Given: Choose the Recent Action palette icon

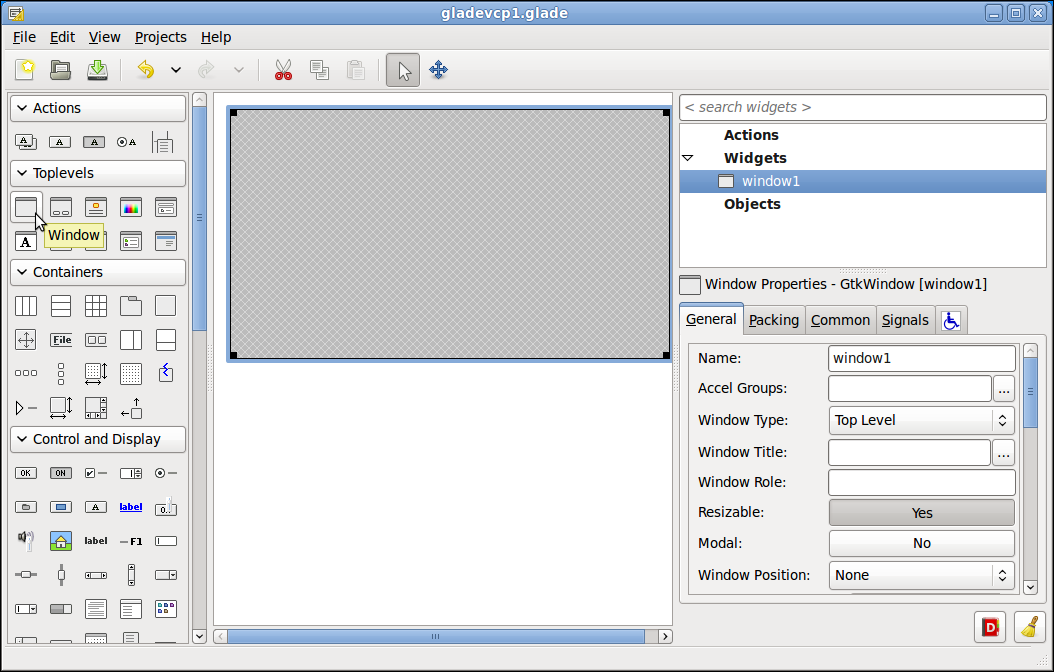Looking at the screenshot, I should (163, 142).
